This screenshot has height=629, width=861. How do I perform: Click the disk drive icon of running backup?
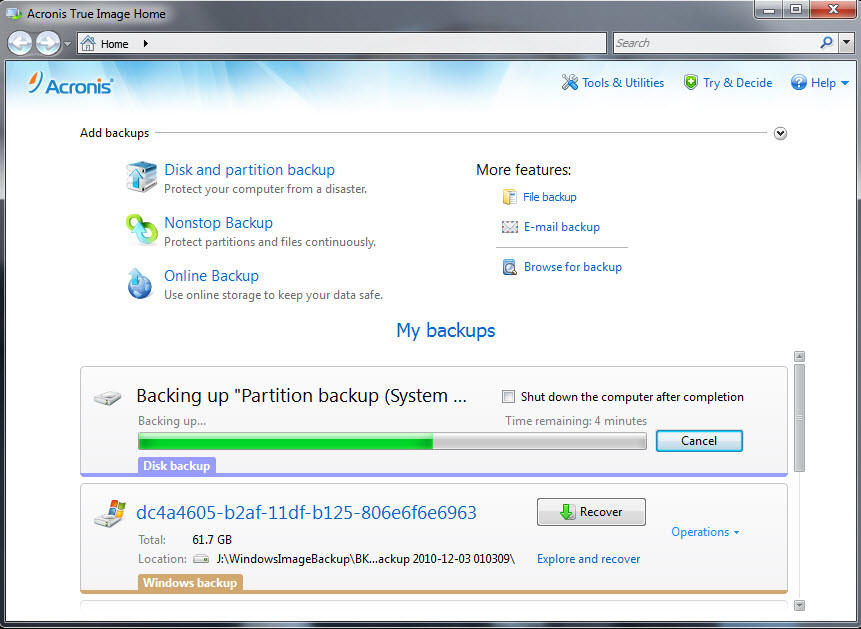click(108, 398)
